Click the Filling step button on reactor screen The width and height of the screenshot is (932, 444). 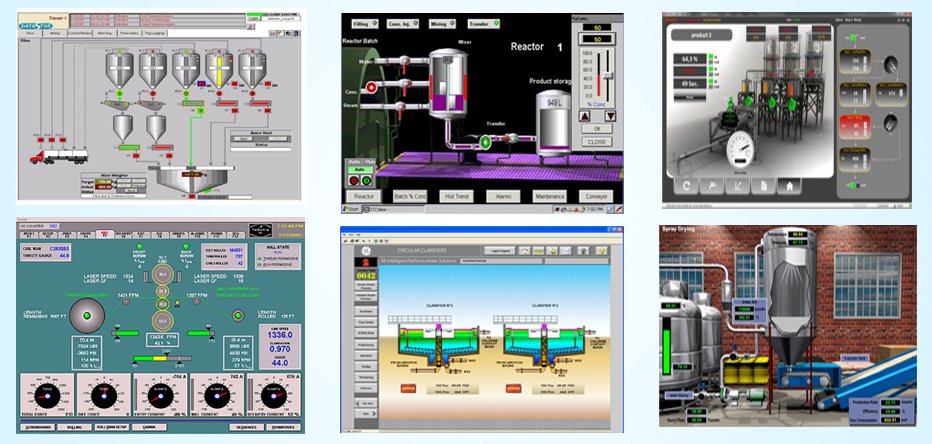(x=365, y=24)
